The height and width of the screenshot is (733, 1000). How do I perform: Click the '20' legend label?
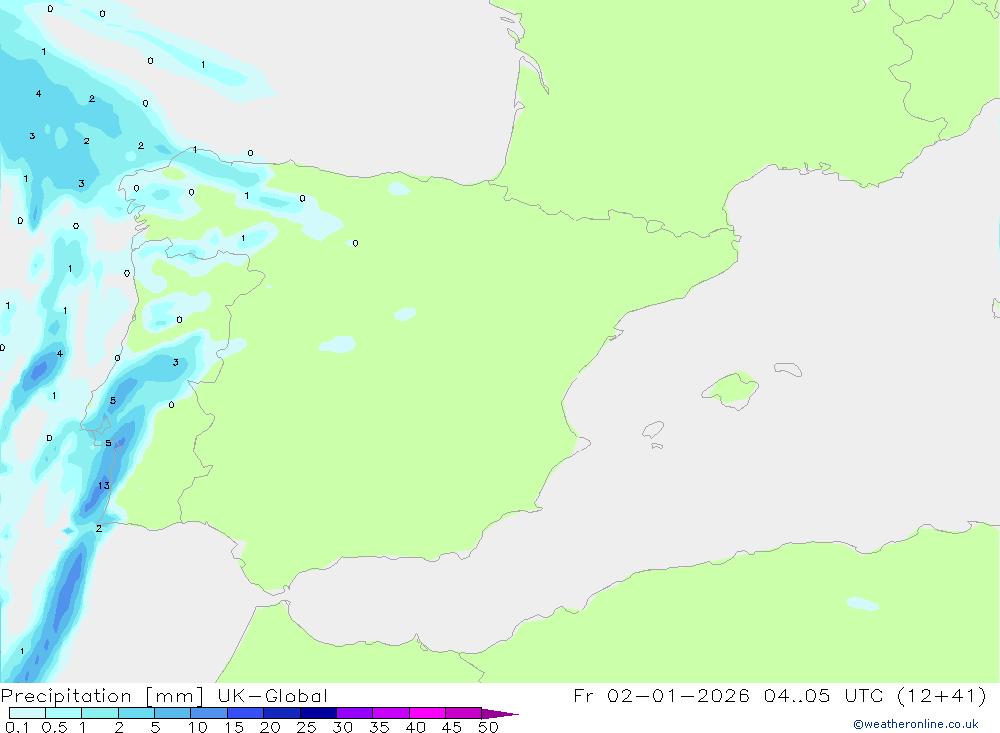coord(270,727)
